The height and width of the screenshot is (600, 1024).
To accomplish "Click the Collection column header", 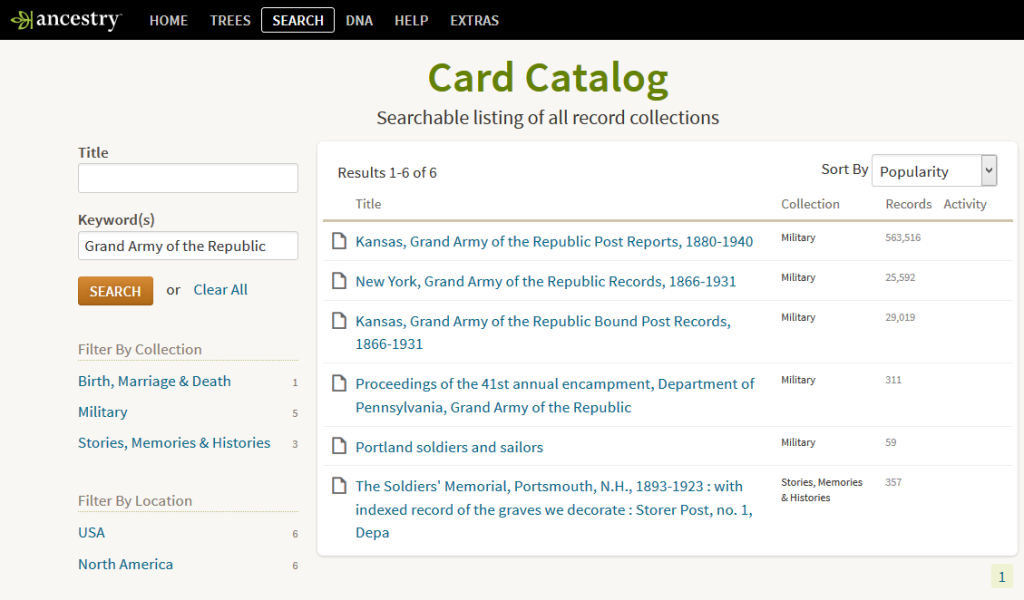I will click(x=810, y=204).
